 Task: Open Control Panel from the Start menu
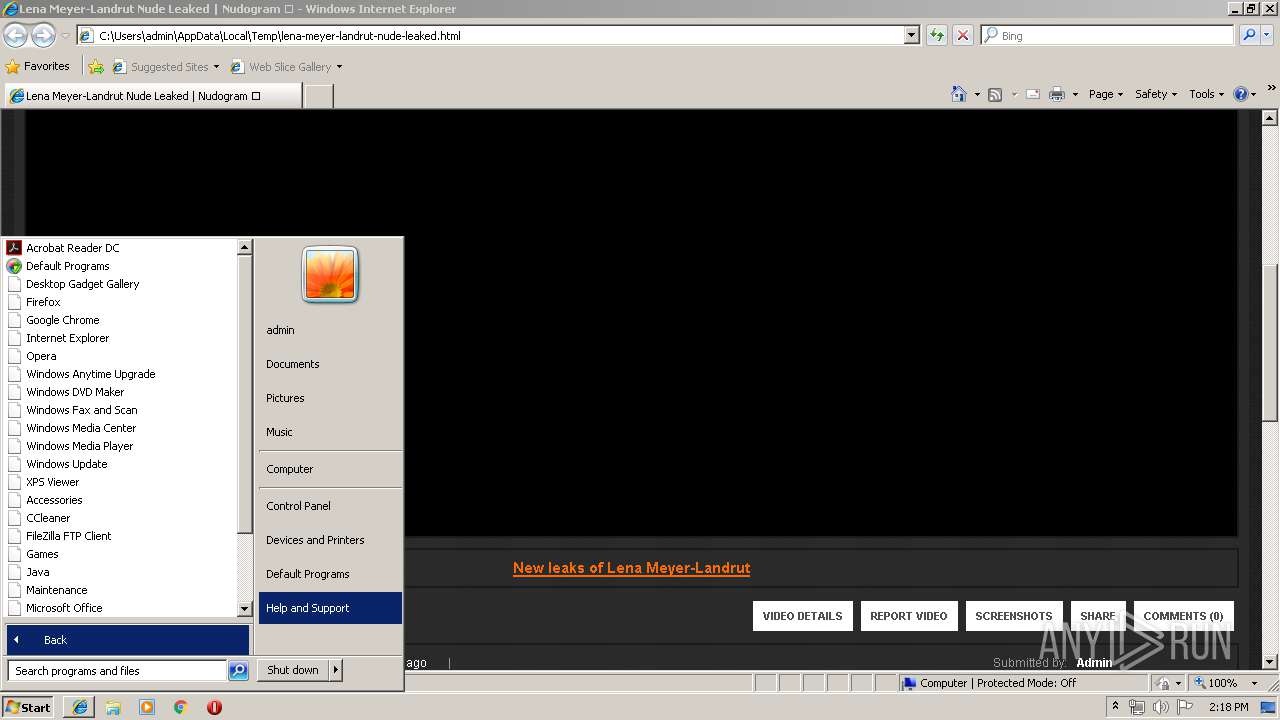pos(298,506)
